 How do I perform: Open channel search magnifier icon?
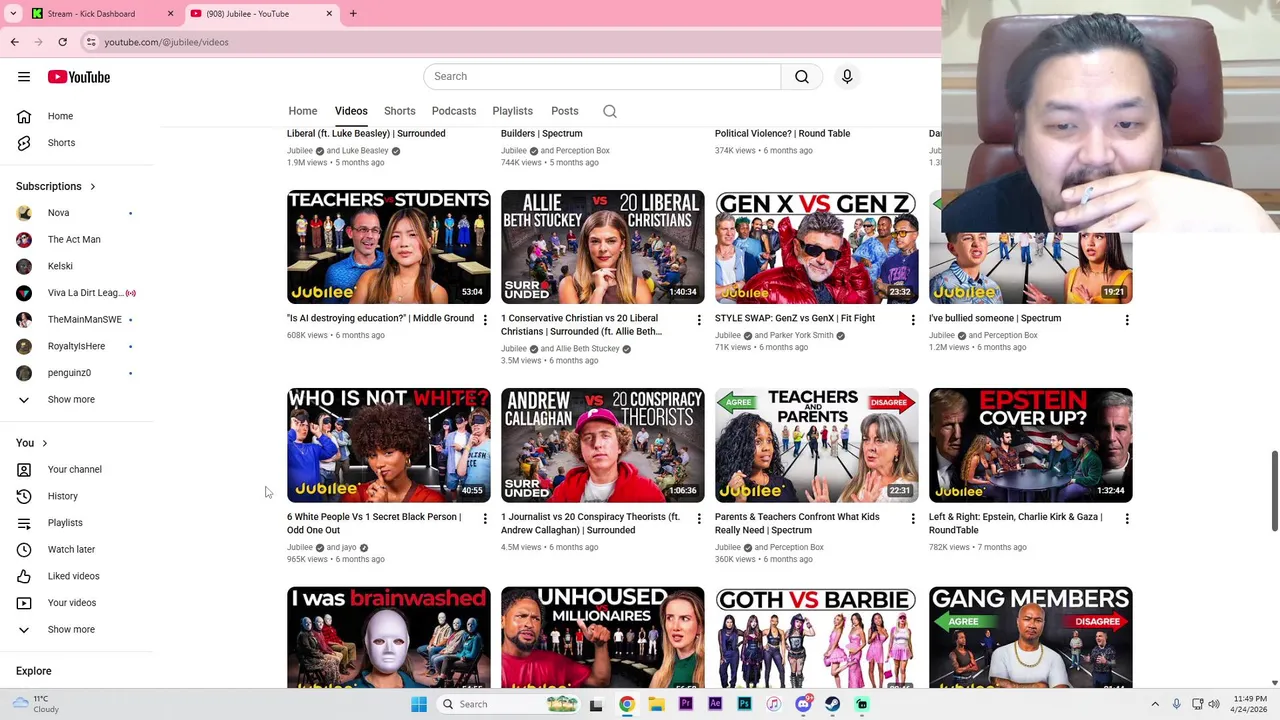point(610,111)
